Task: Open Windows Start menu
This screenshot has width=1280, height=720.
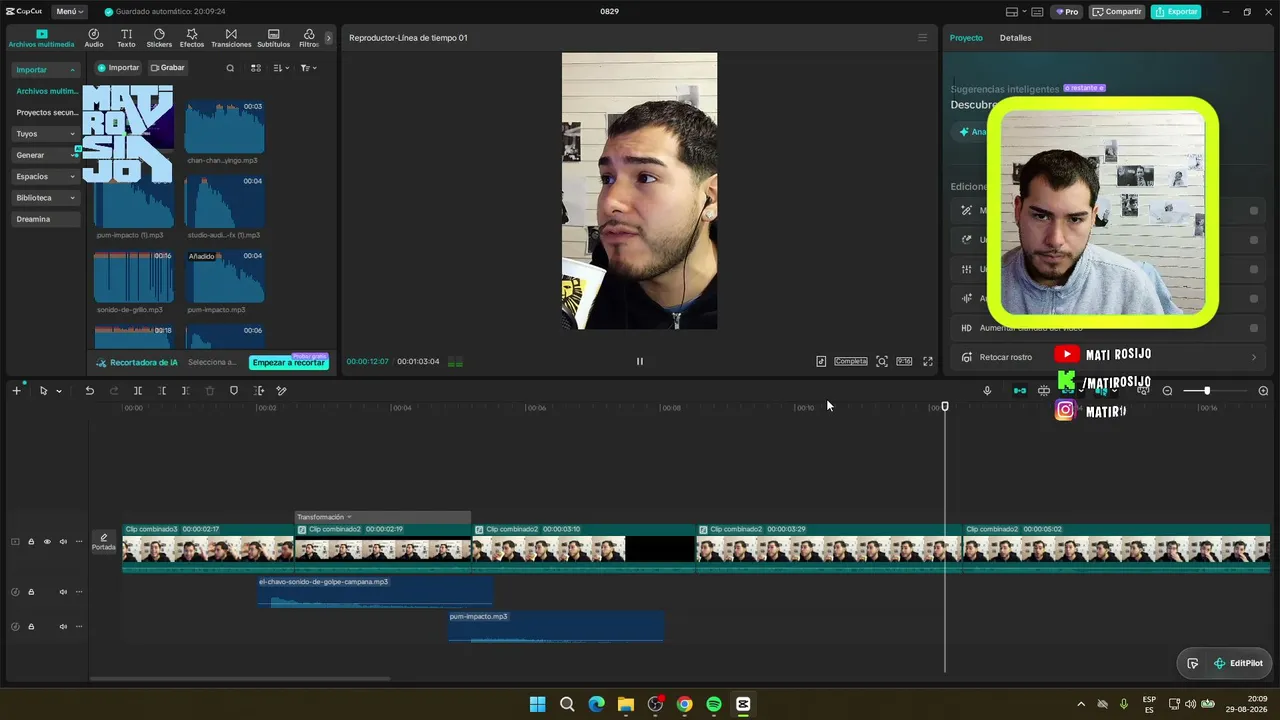Action: click(x=537, y=704)
